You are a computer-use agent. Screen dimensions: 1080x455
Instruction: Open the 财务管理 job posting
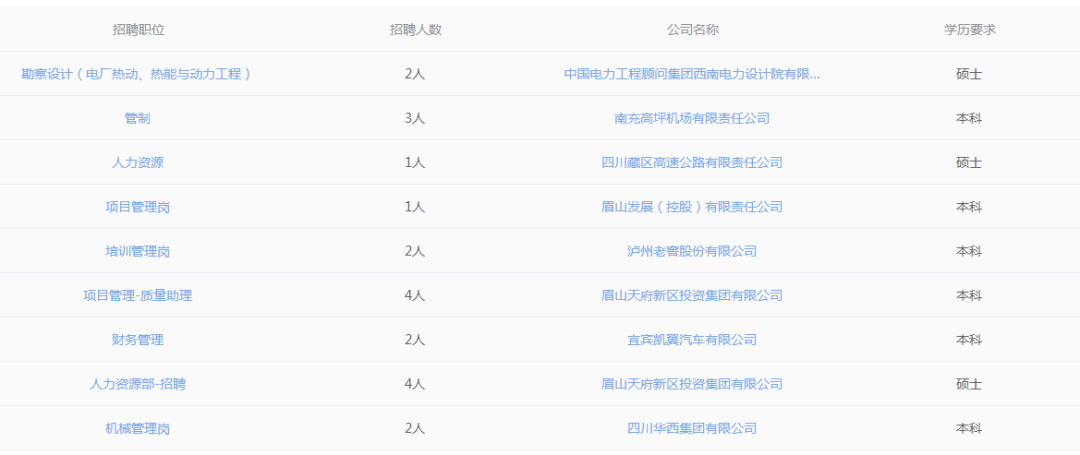(x=137, y=339)
